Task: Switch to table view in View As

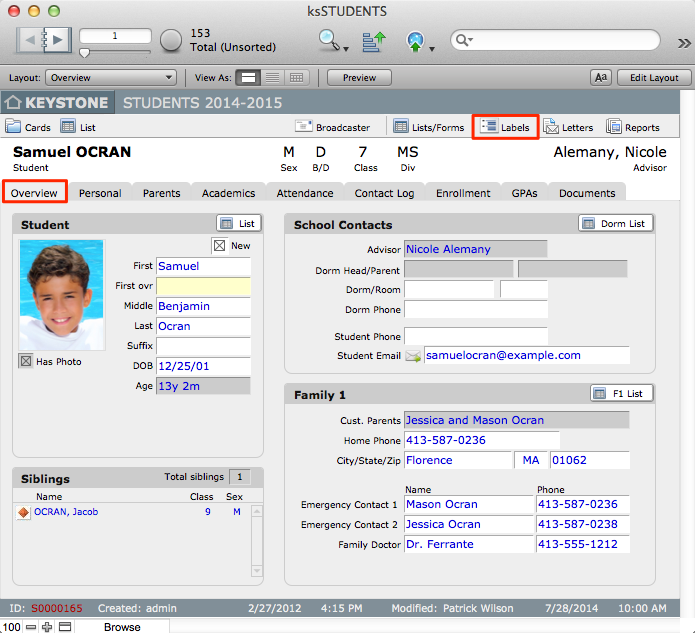Action: [x=296, y=77]
